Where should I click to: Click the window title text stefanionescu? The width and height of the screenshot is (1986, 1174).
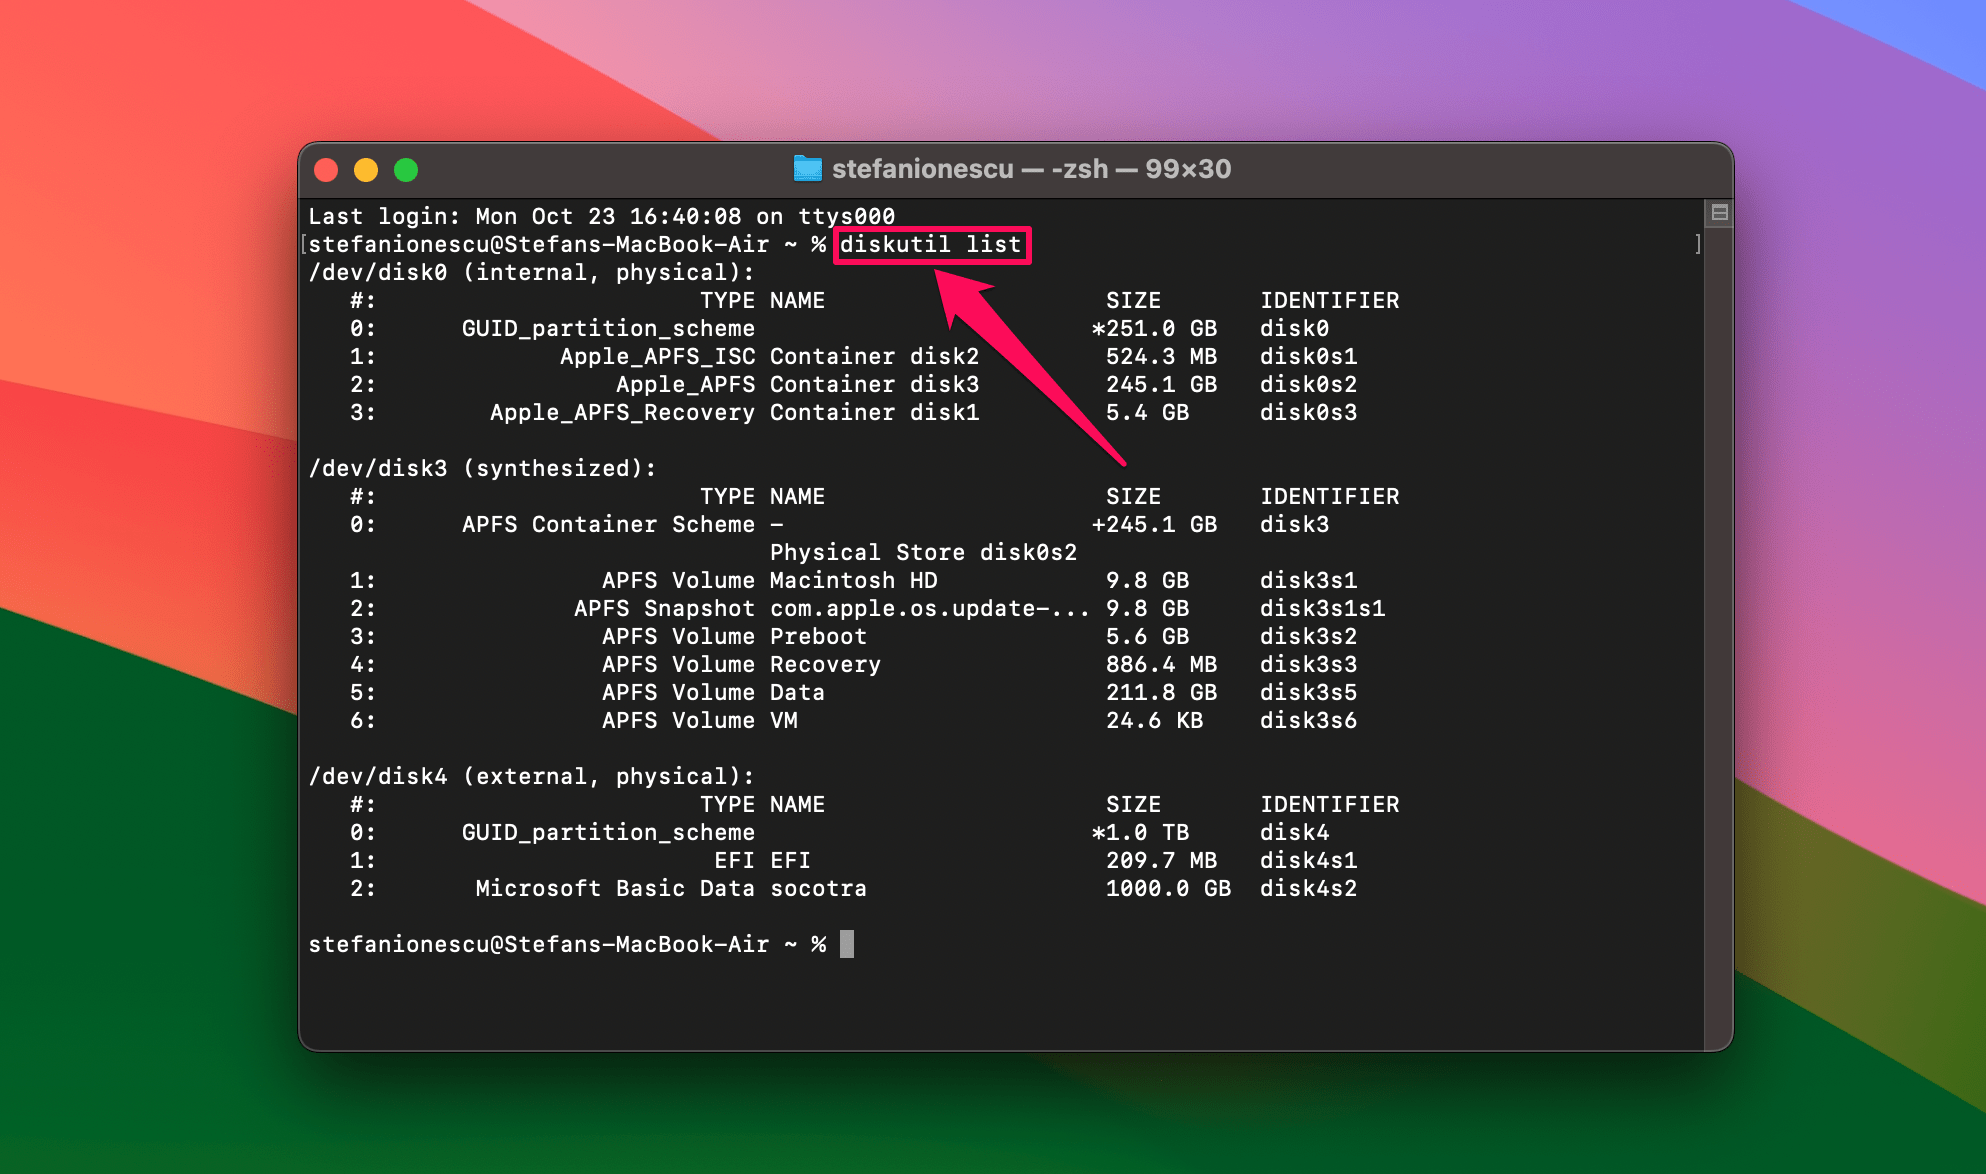[x=922, y=169]
